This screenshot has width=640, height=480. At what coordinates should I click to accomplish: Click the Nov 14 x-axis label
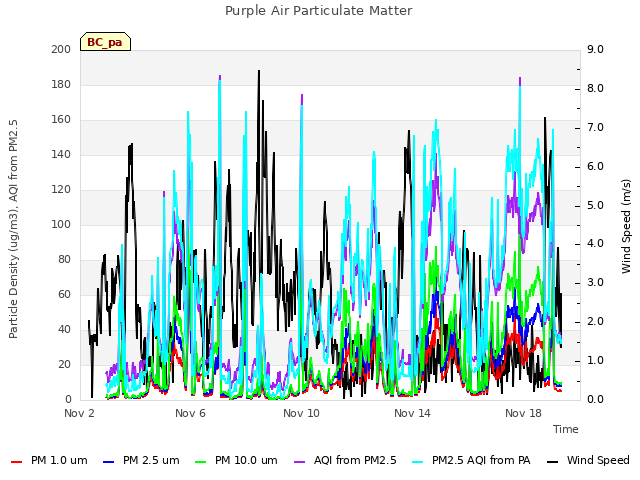coord(412,413)
